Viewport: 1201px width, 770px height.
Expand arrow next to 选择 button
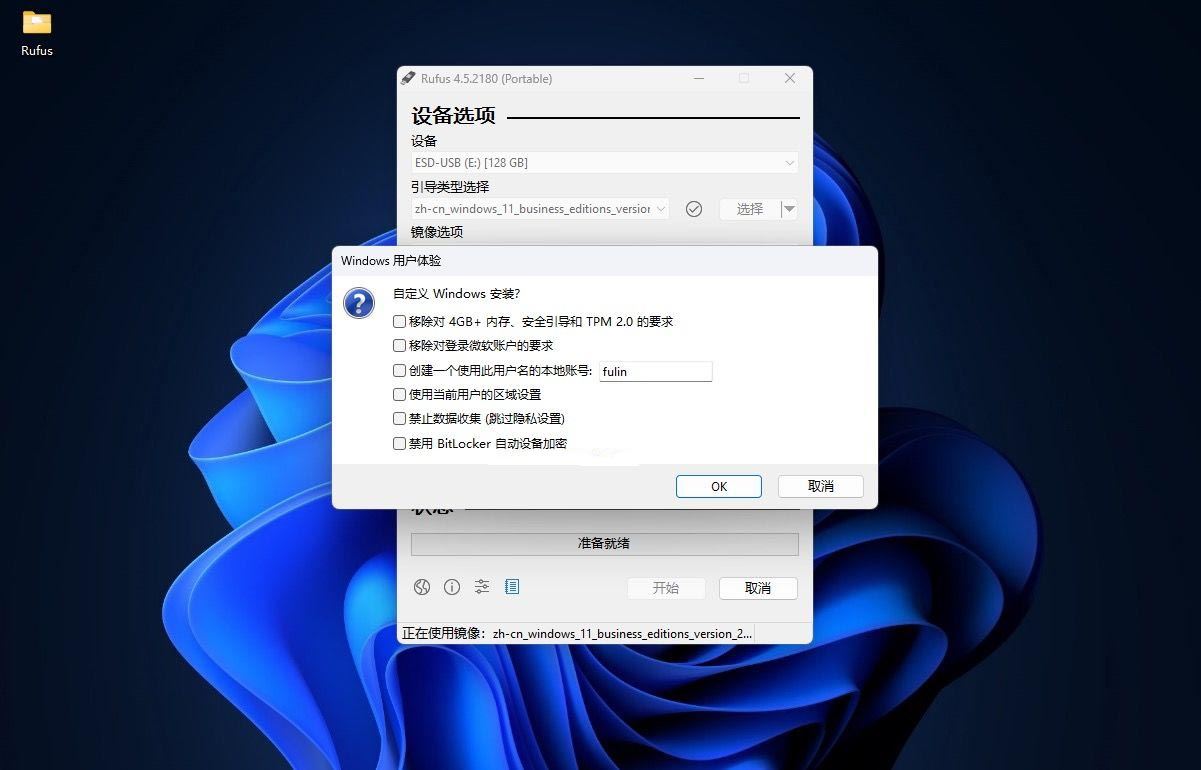789,209
